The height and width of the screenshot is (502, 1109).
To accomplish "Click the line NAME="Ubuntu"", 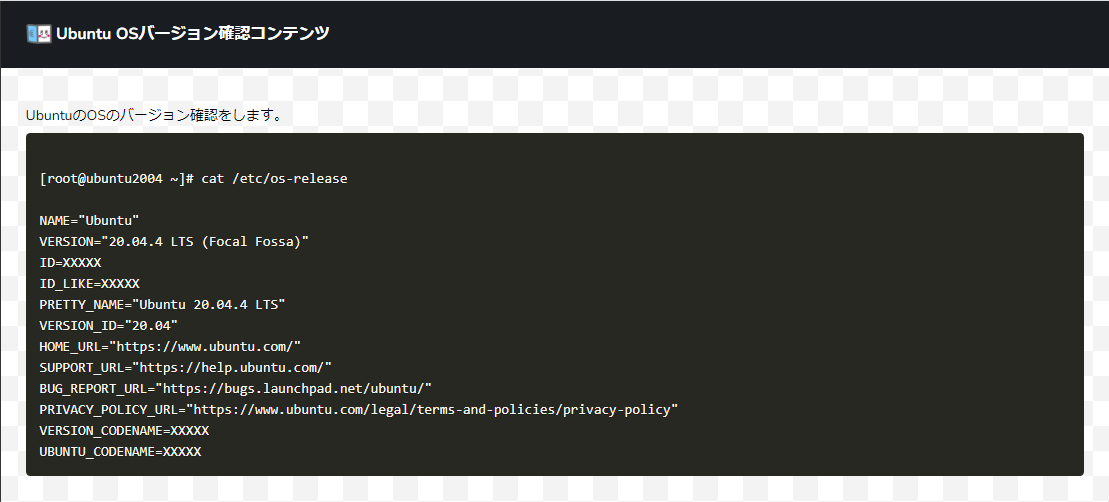I will [x=90, y=221].
